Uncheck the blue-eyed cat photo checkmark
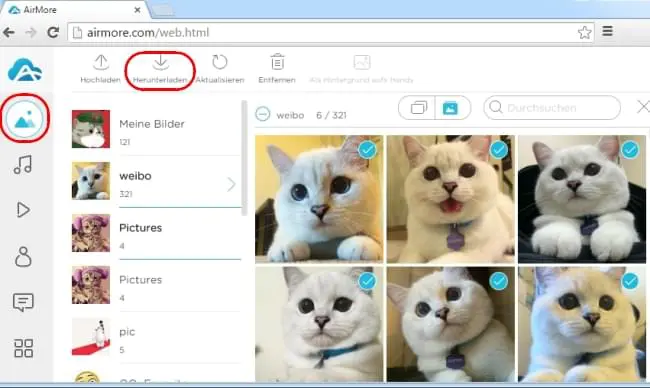Screen dimensions: 650x388 click(367, 150)
